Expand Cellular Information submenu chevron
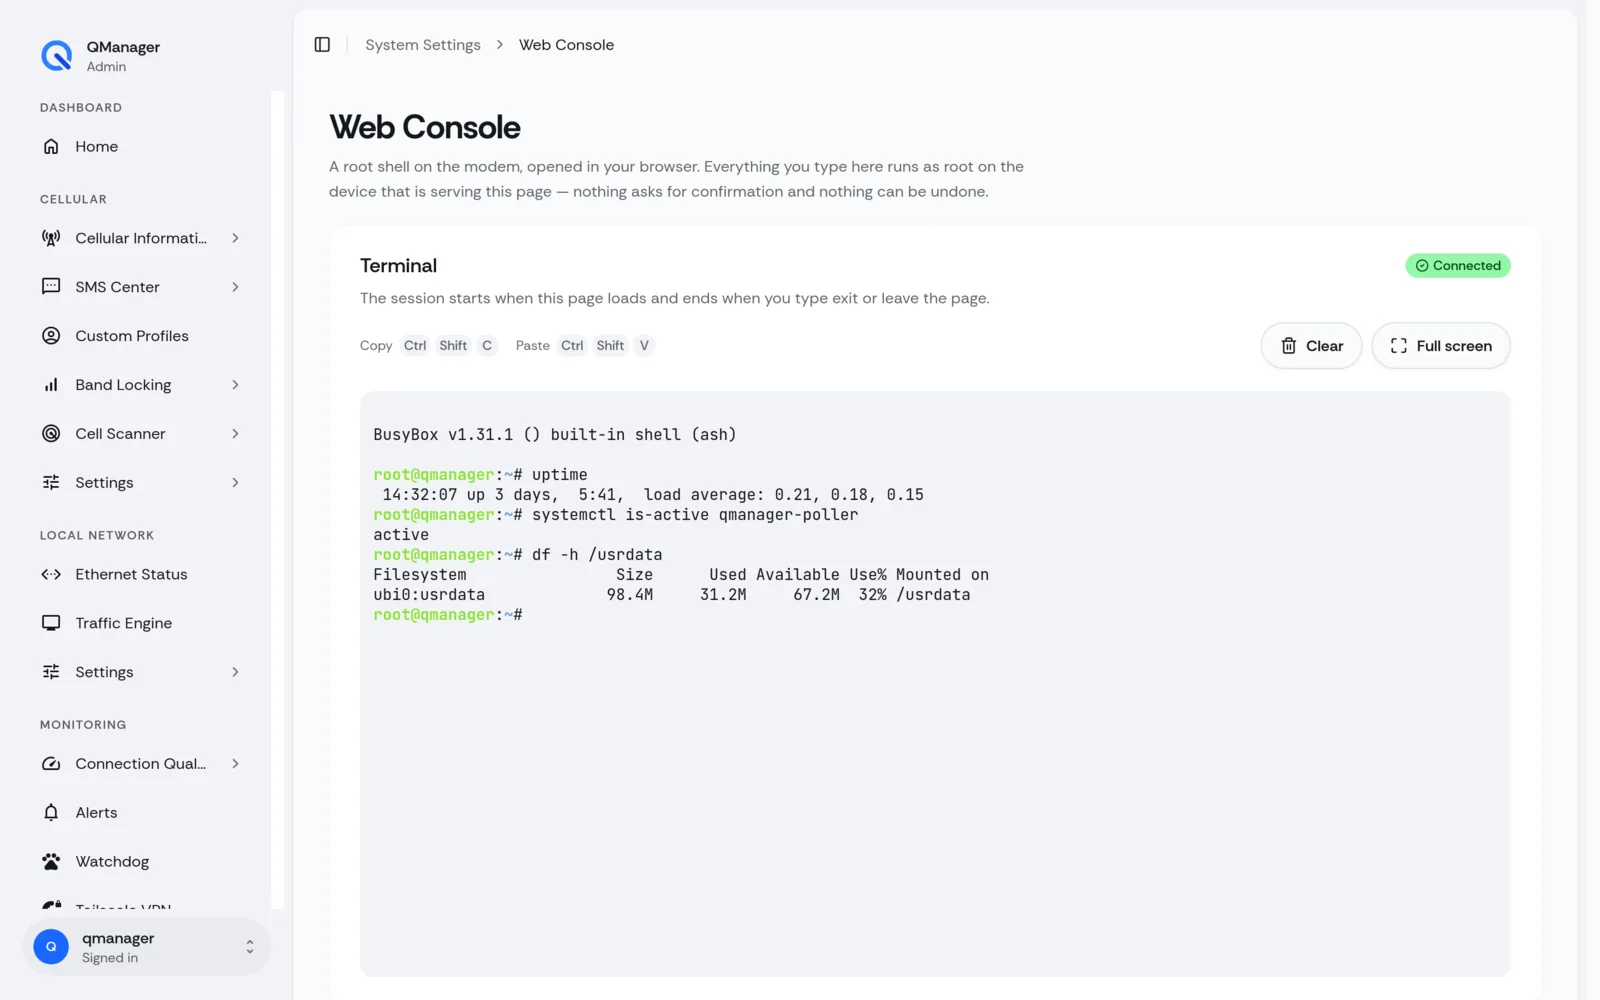 point(236,238)
